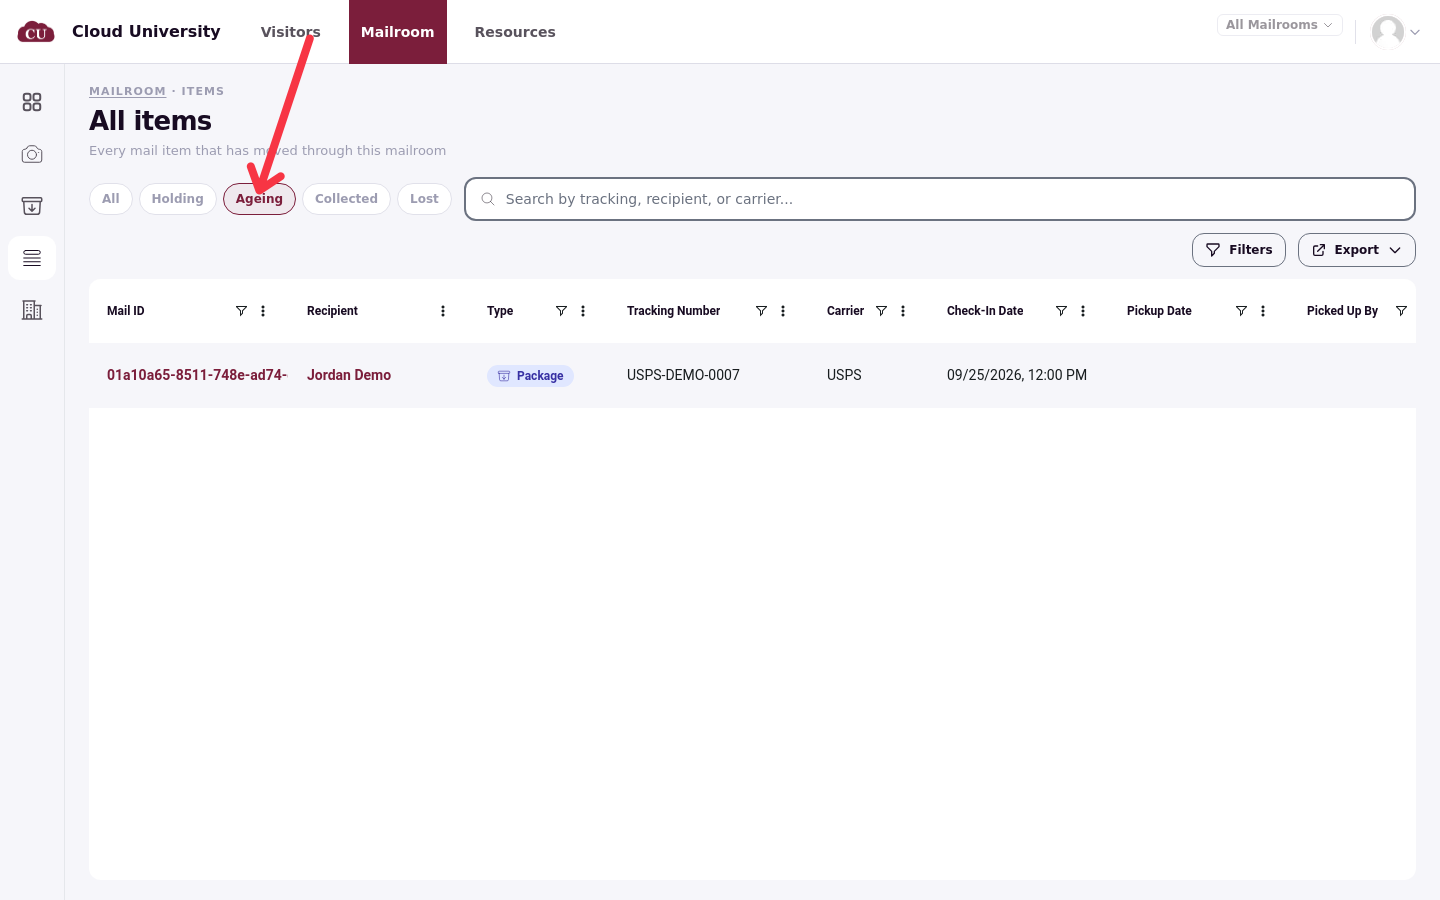Click the Tracking Number column filter icon

(x=761, y=311)
